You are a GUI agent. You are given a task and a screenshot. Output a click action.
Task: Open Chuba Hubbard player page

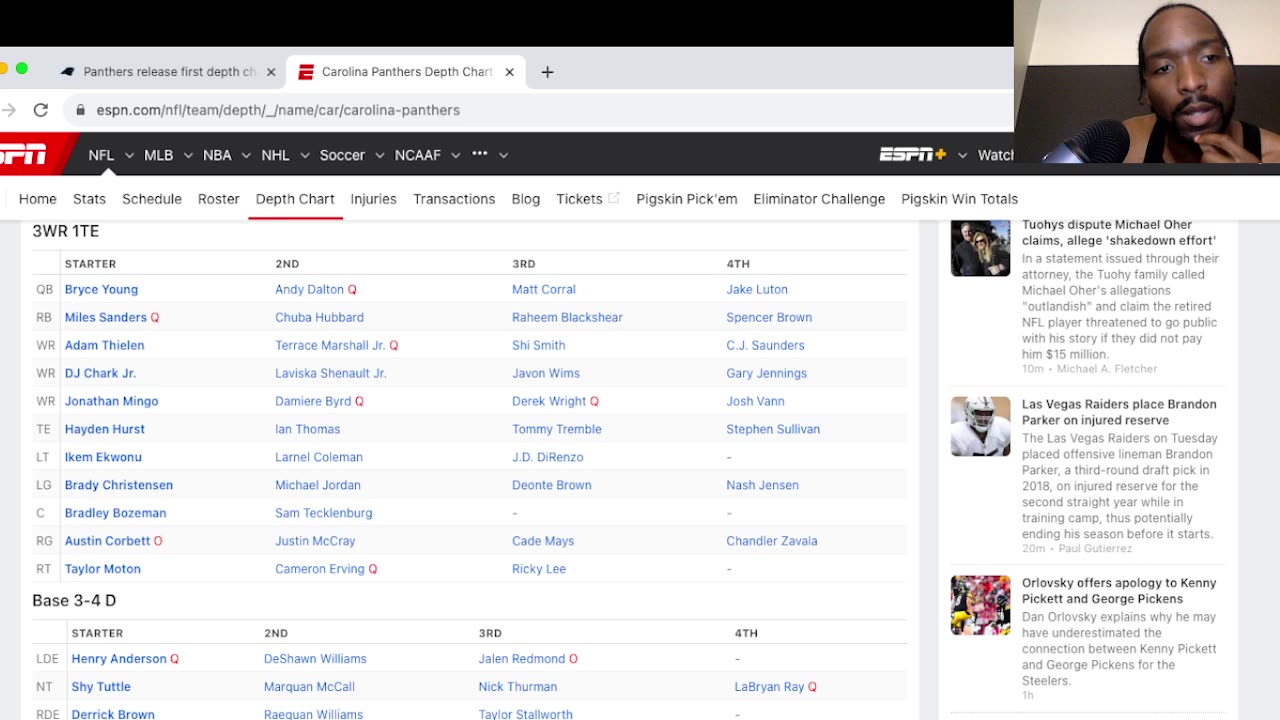click(x=319, y=317)
